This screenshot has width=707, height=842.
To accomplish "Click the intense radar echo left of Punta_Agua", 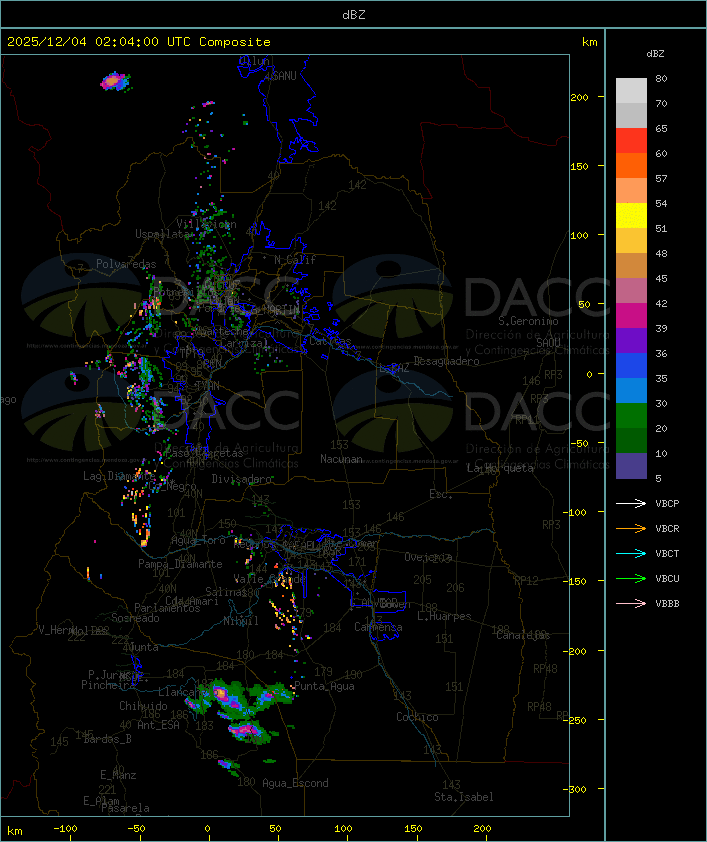I will (222, 694).
